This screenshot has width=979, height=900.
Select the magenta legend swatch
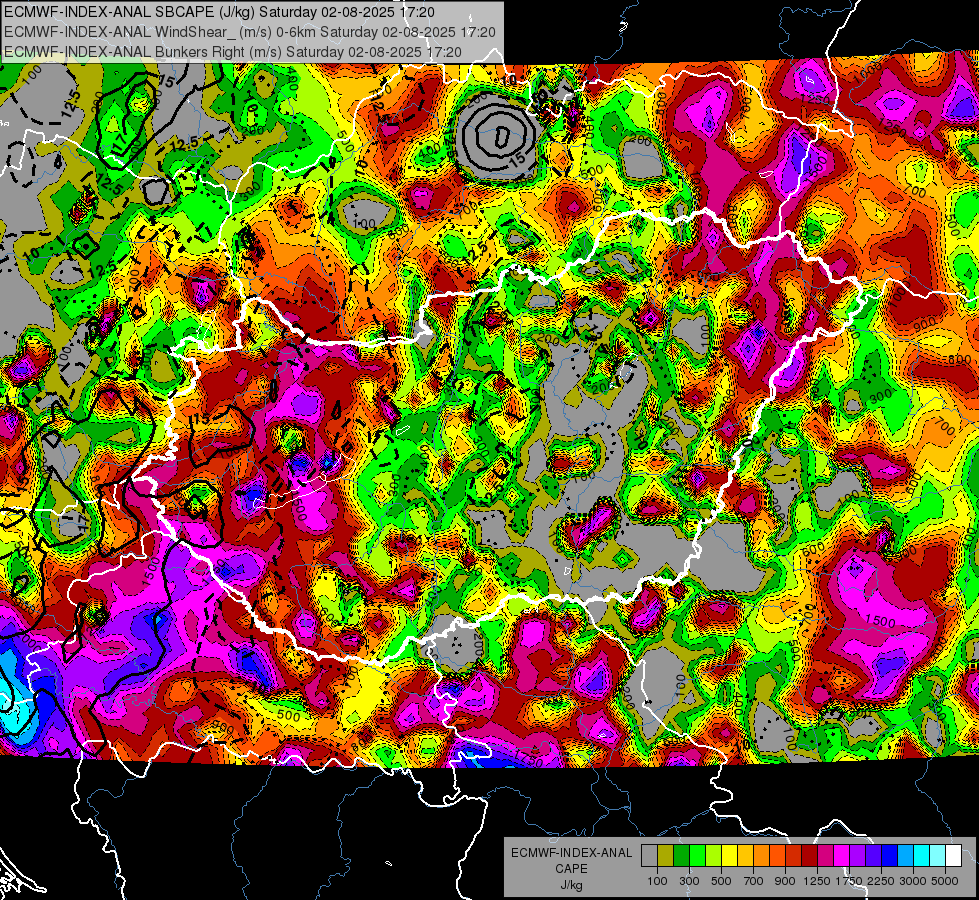click(x=842, y=856)
